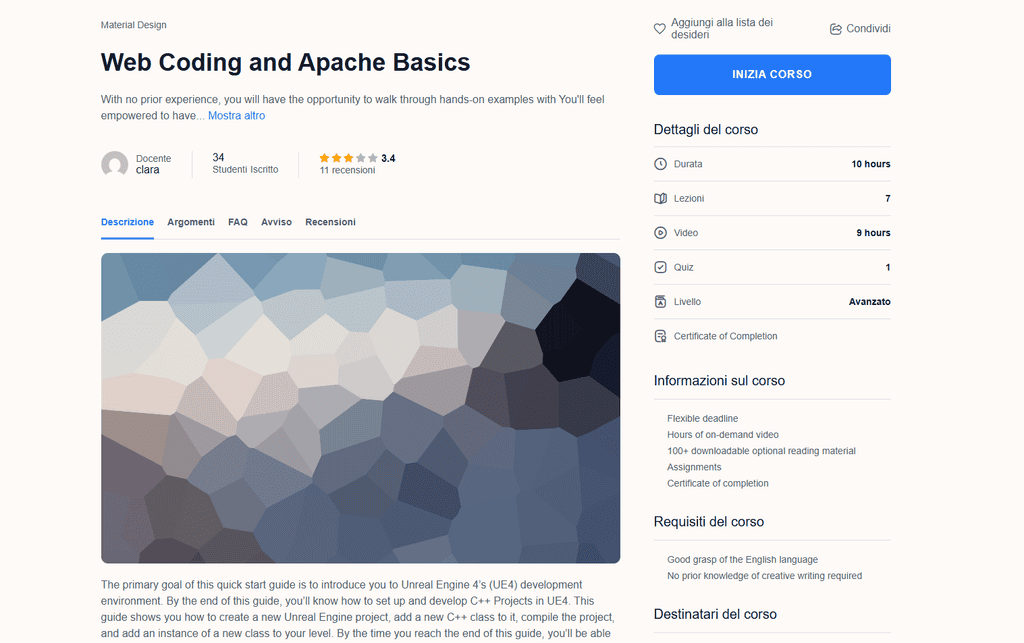Click 100+ downloadable optional reading material
Screen dimensions: 1024x643
tap(761, 451)
